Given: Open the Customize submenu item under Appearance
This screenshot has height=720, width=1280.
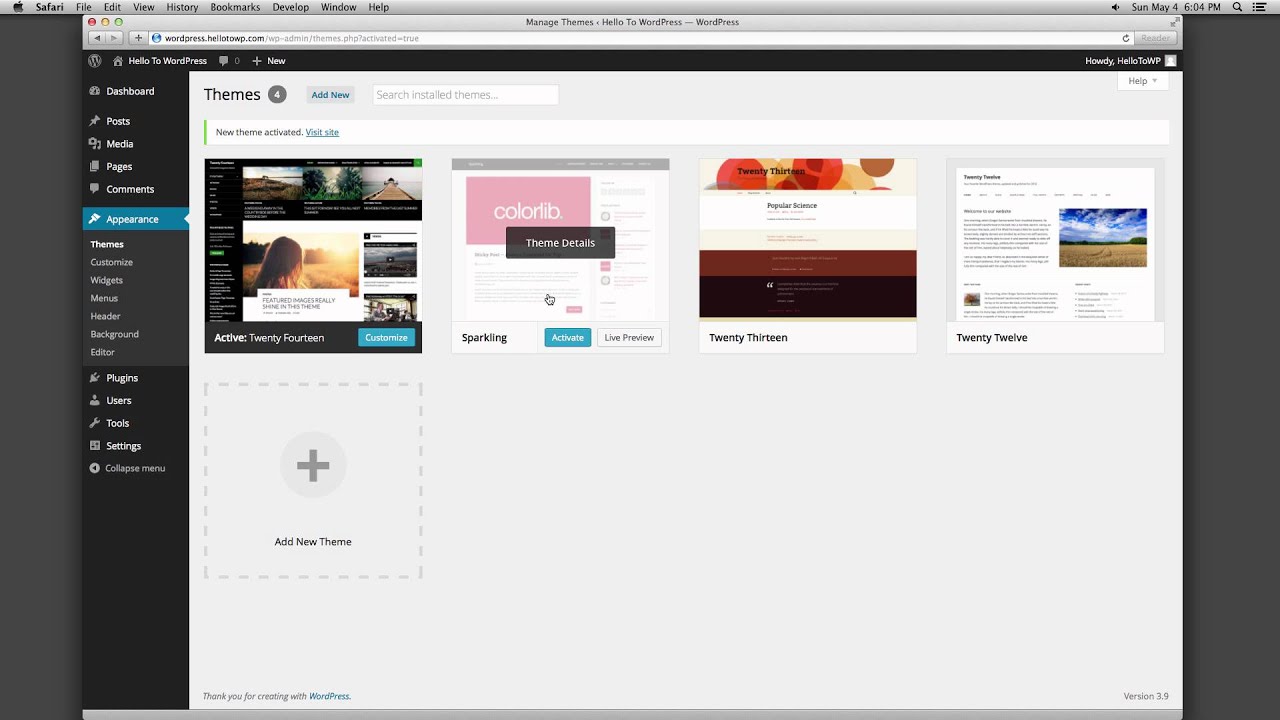Looking at the screenshot, I should coord(111,262).
